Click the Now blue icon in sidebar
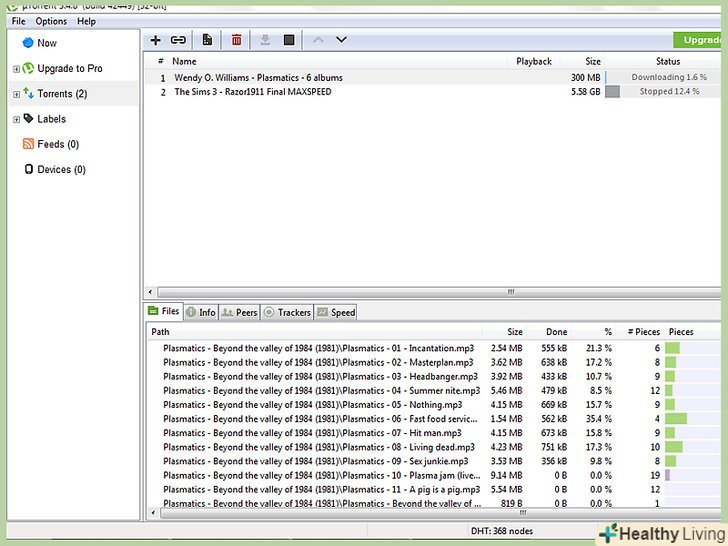Image resolution: width=728 pixels, height=546 pixels. click(x=28, y=43)
